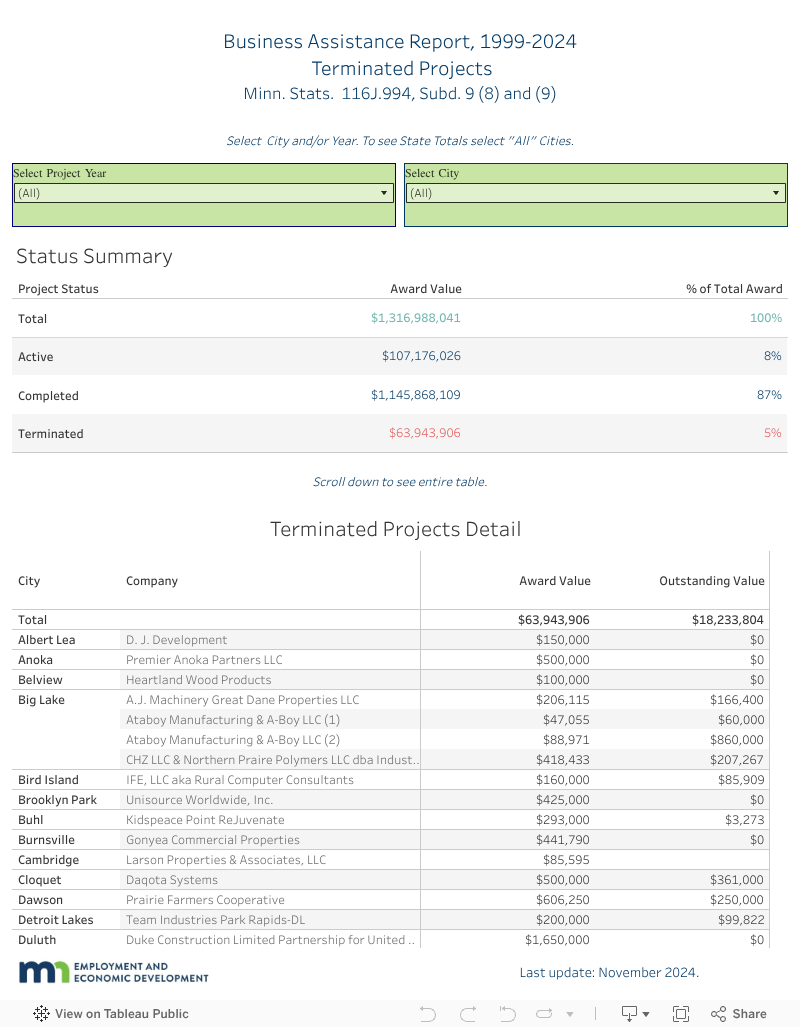Screen dimensions: 800x1027
Task: Click the Outstanding Value column header
Action: tap(711, 580)
